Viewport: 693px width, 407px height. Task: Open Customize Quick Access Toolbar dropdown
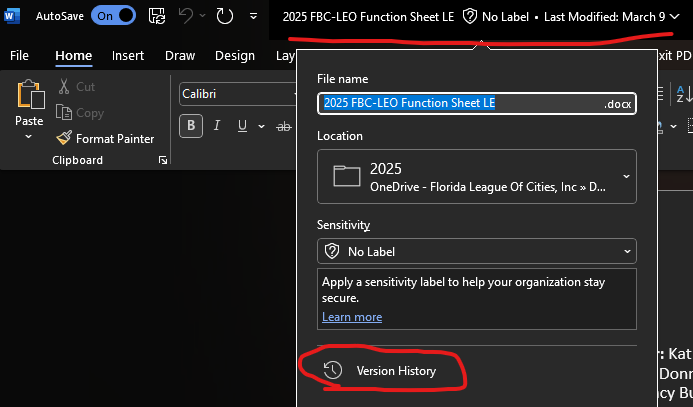pos(253,17)
